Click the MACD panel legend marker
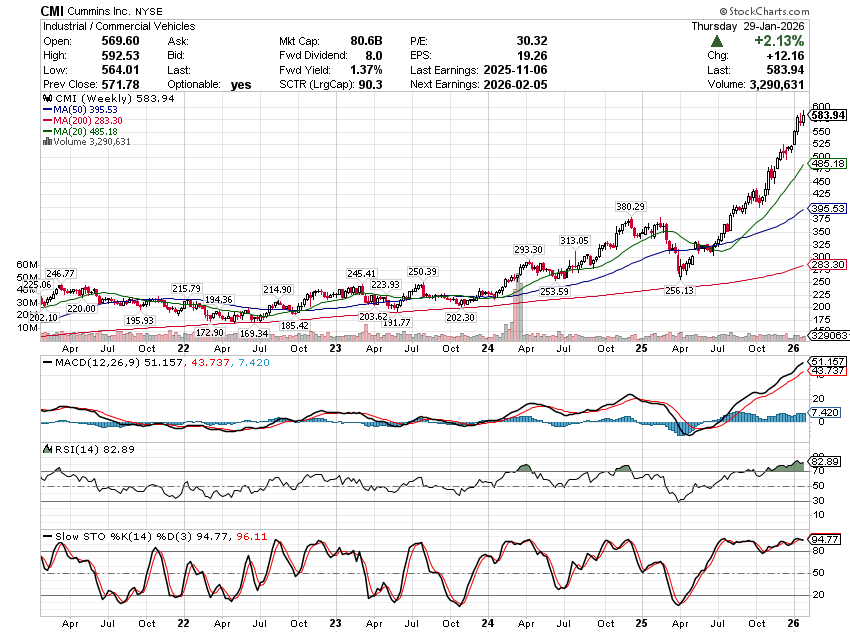The height and width of the screenshot is (633, 850). [45, 361]
